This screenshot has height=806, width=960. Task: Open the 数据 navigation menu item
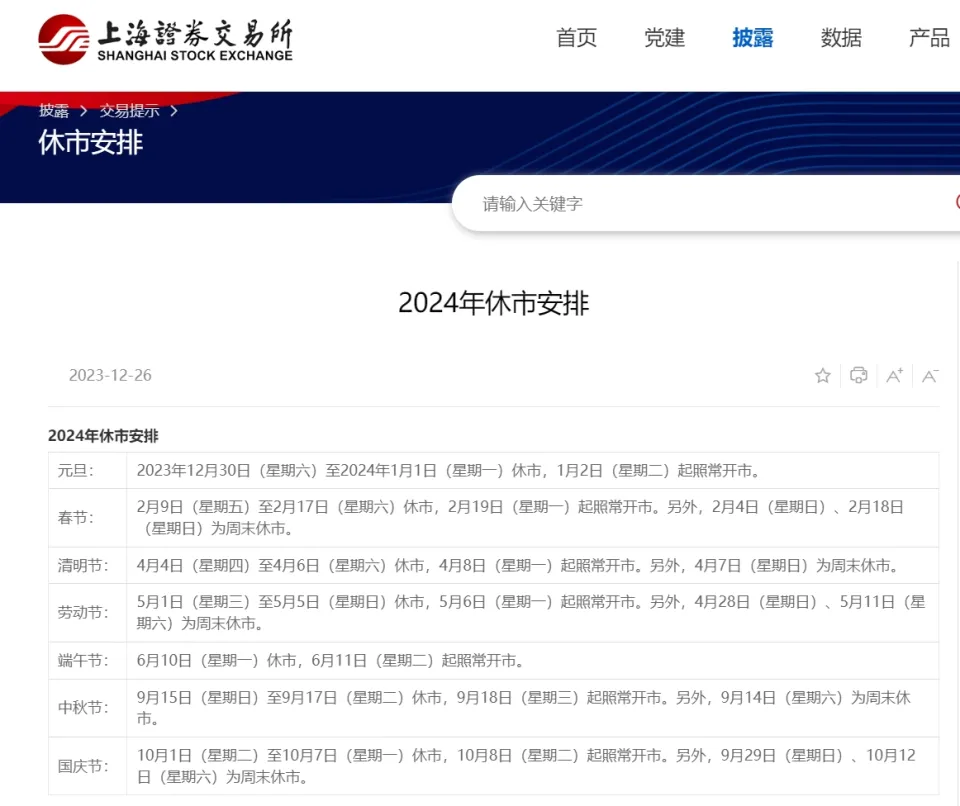[841, 38]
